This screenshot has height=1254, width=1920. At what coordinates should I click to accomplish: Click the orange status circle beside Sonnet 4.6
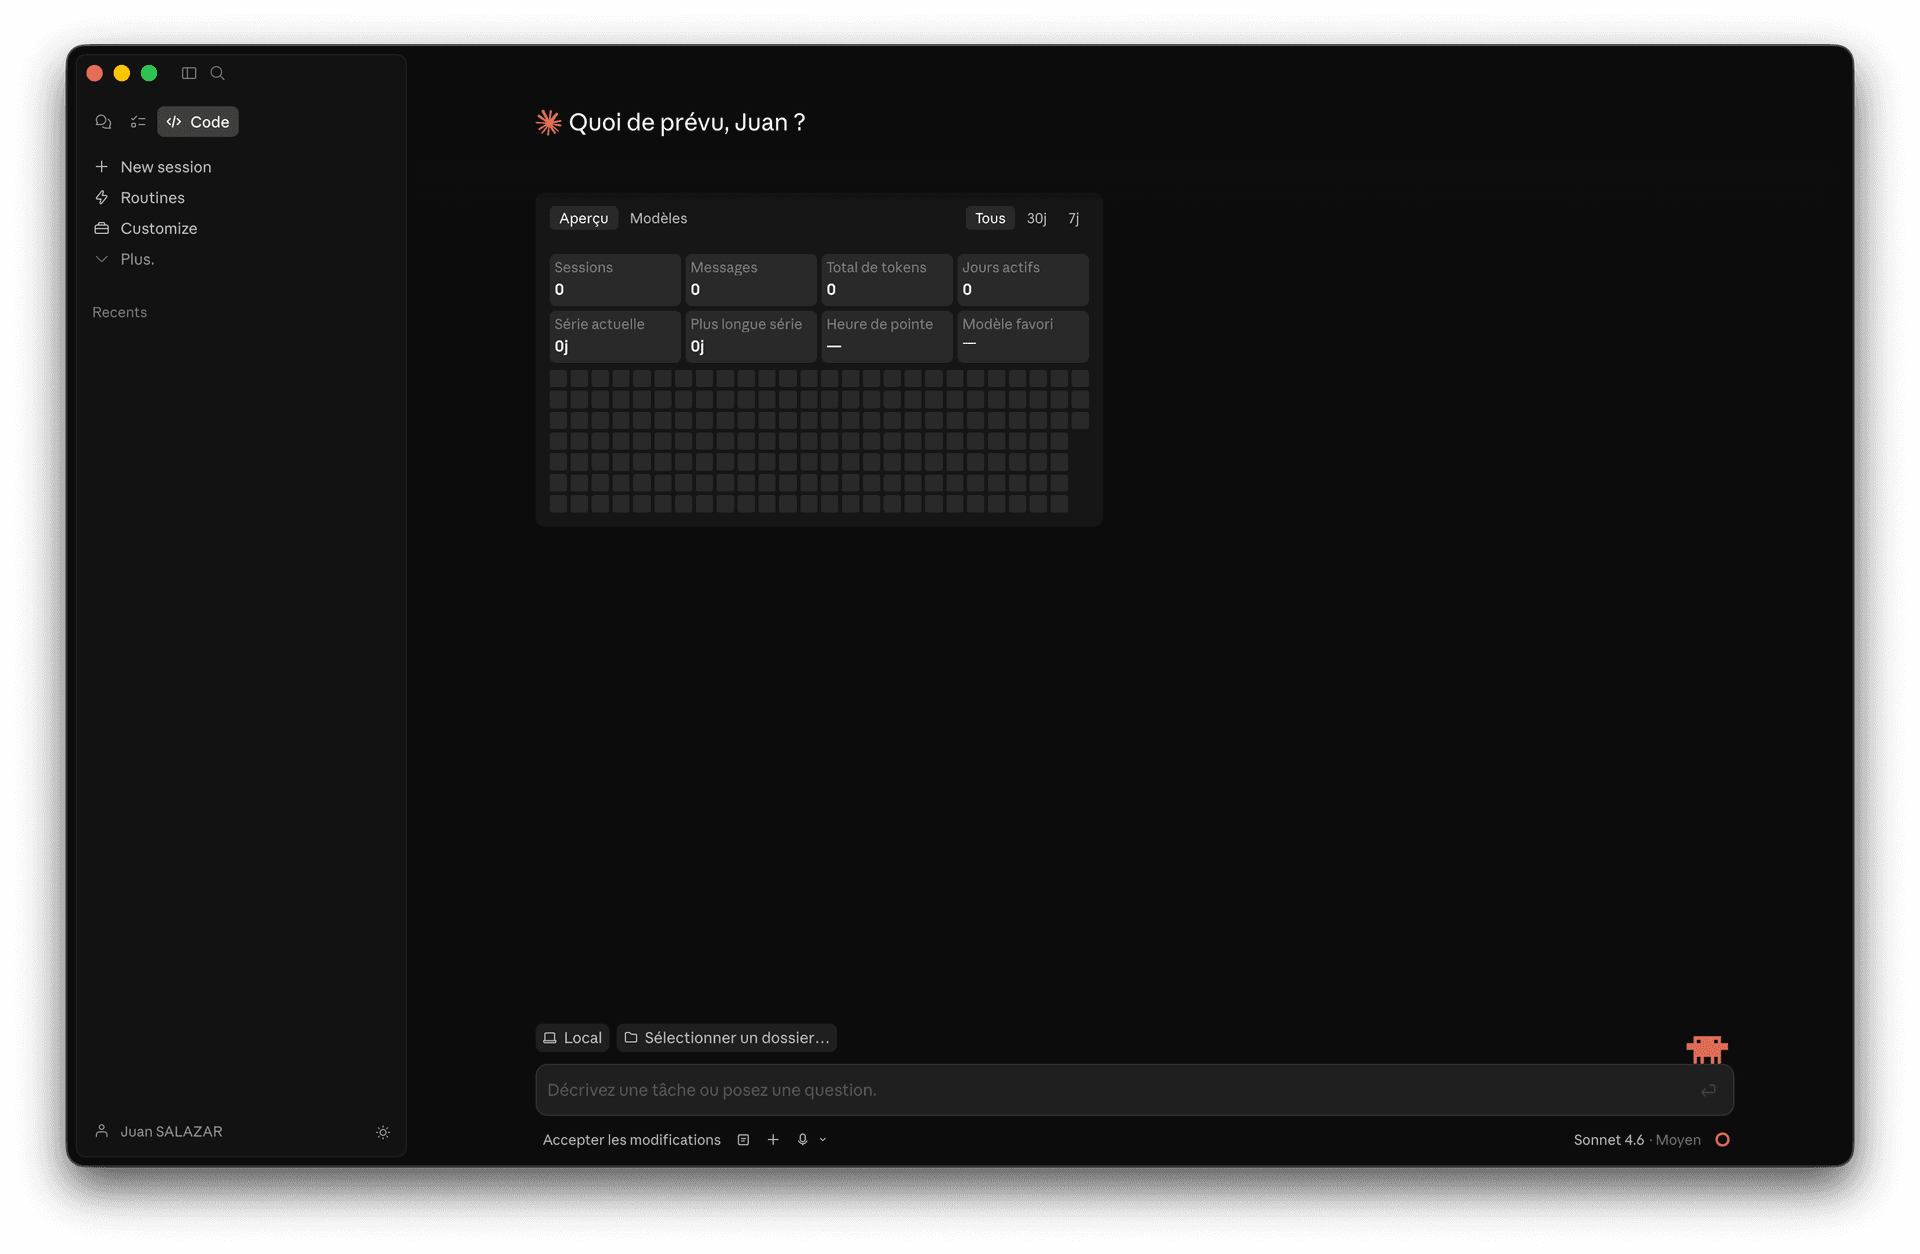[x=1721, y=1139]
